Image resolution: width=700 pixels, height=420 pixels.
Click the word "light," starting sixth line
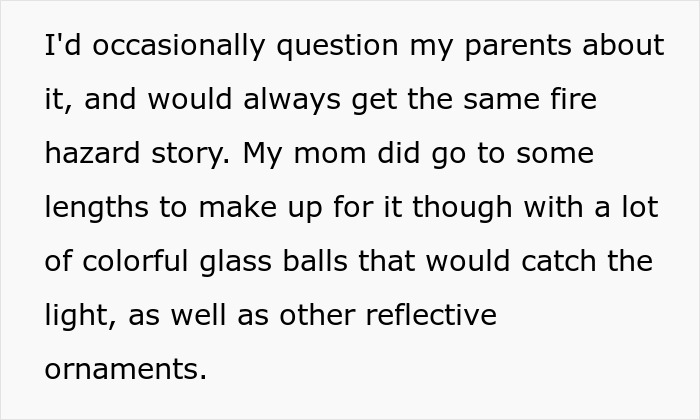coord(79,316)
